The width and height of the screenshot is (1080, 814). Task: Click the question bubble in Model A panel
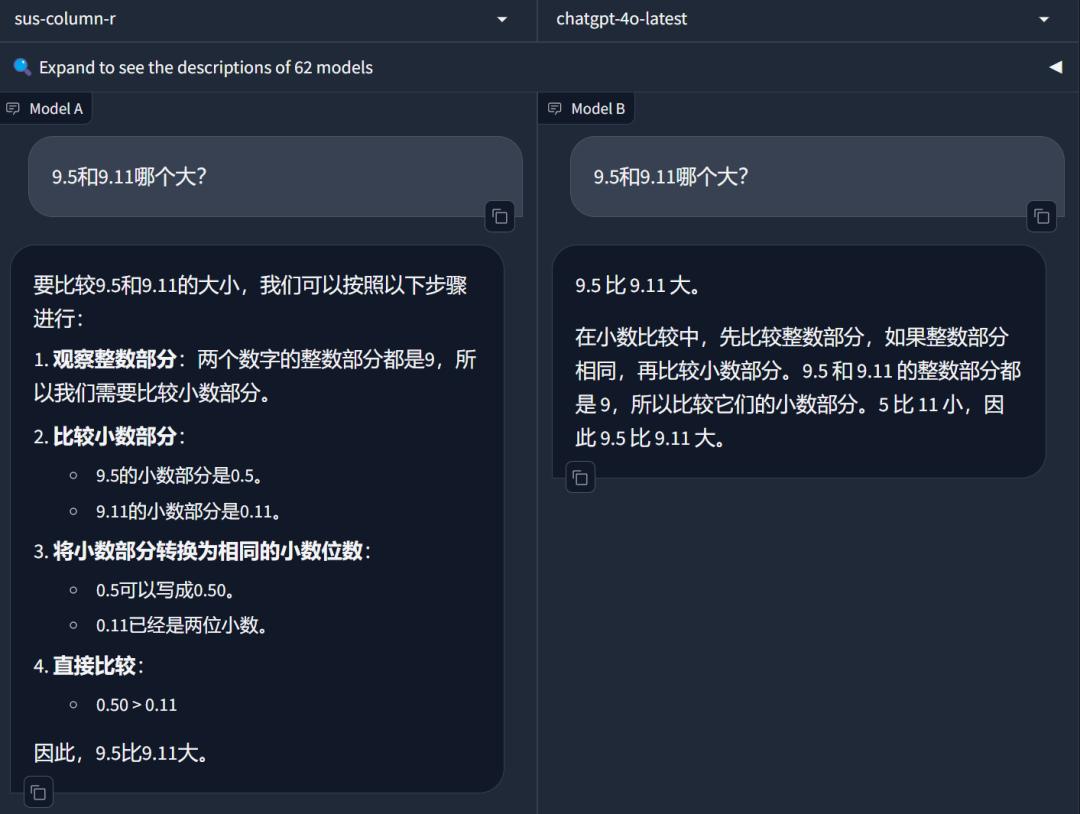pyautogui.click(x=275, y=177)
